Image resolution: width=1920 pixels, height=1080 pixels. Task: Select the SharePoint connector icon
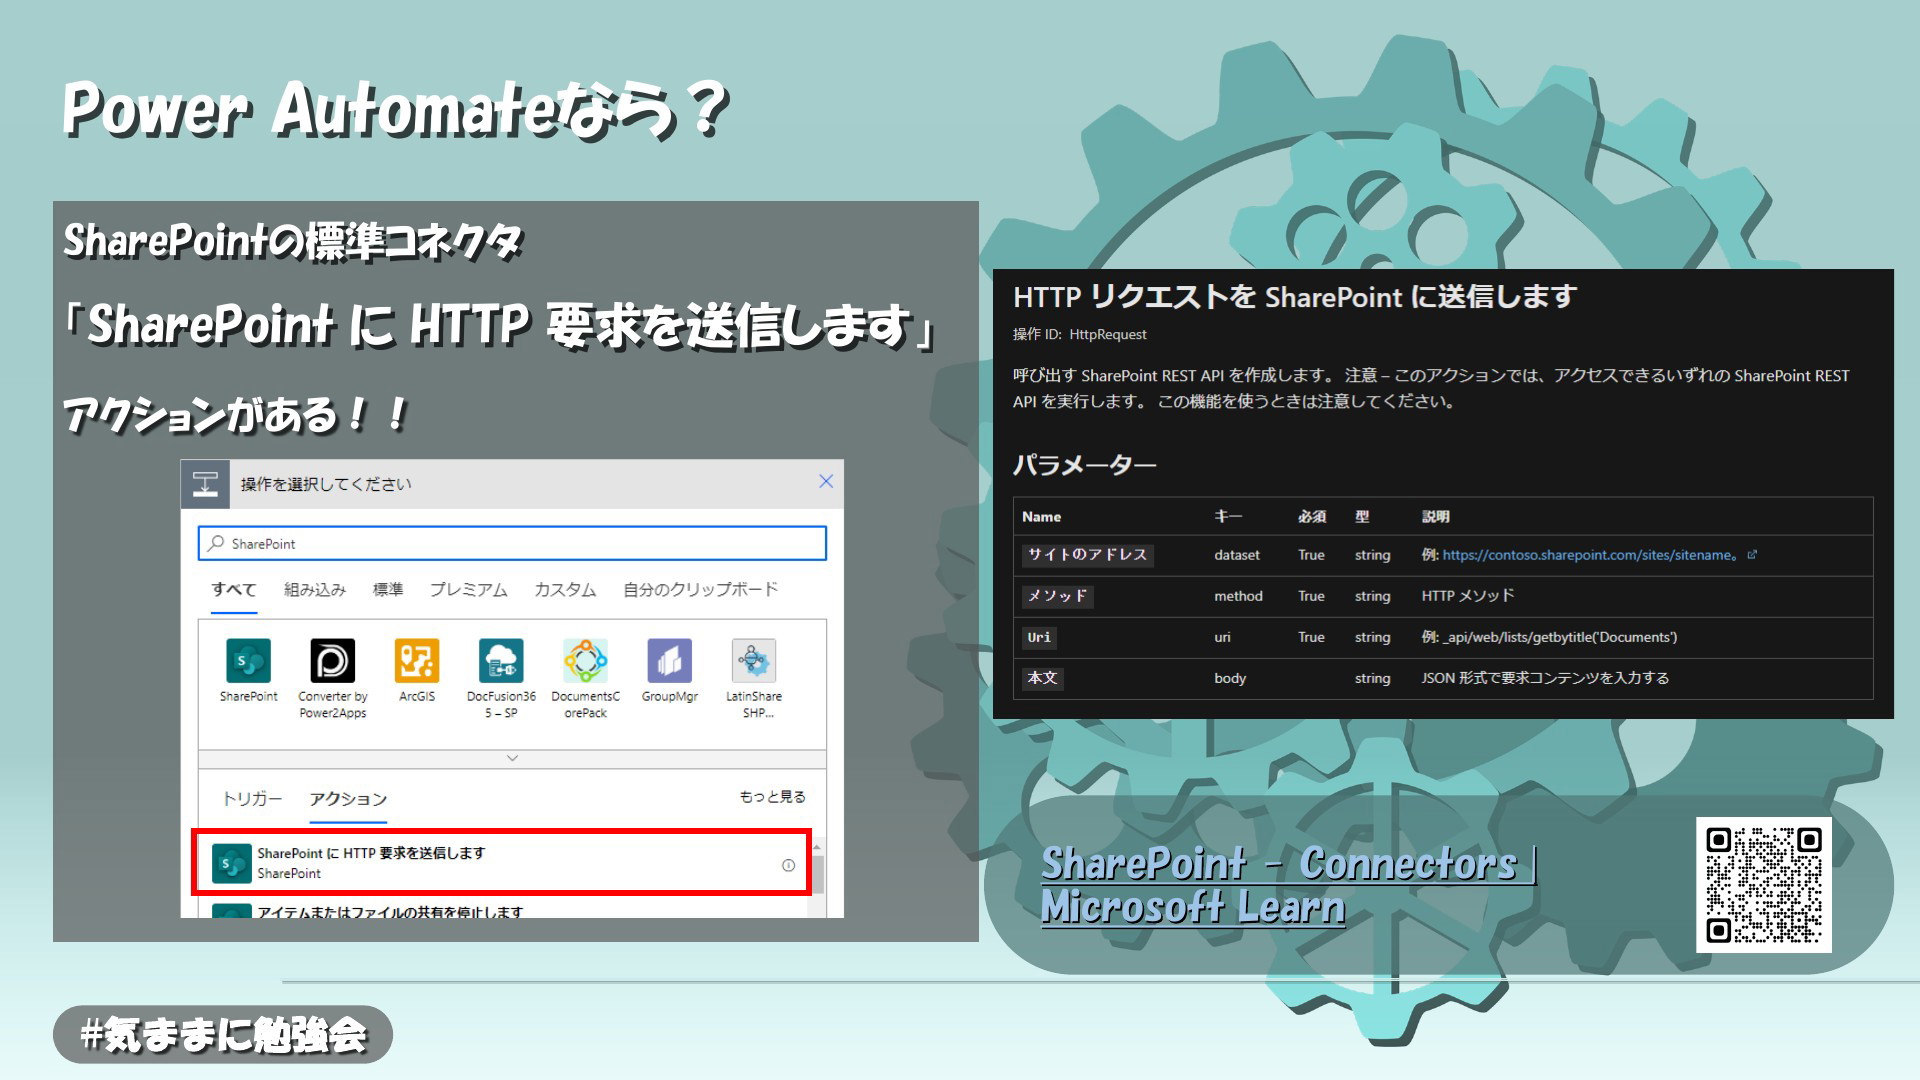click(248, 661)
